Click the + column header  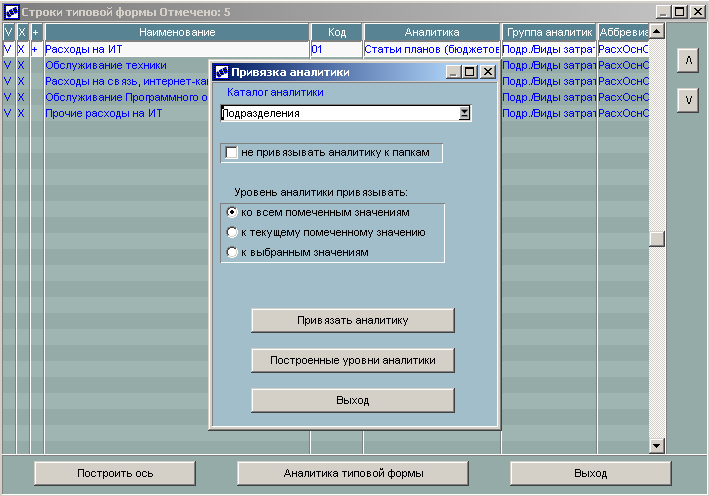click(36, 32)
